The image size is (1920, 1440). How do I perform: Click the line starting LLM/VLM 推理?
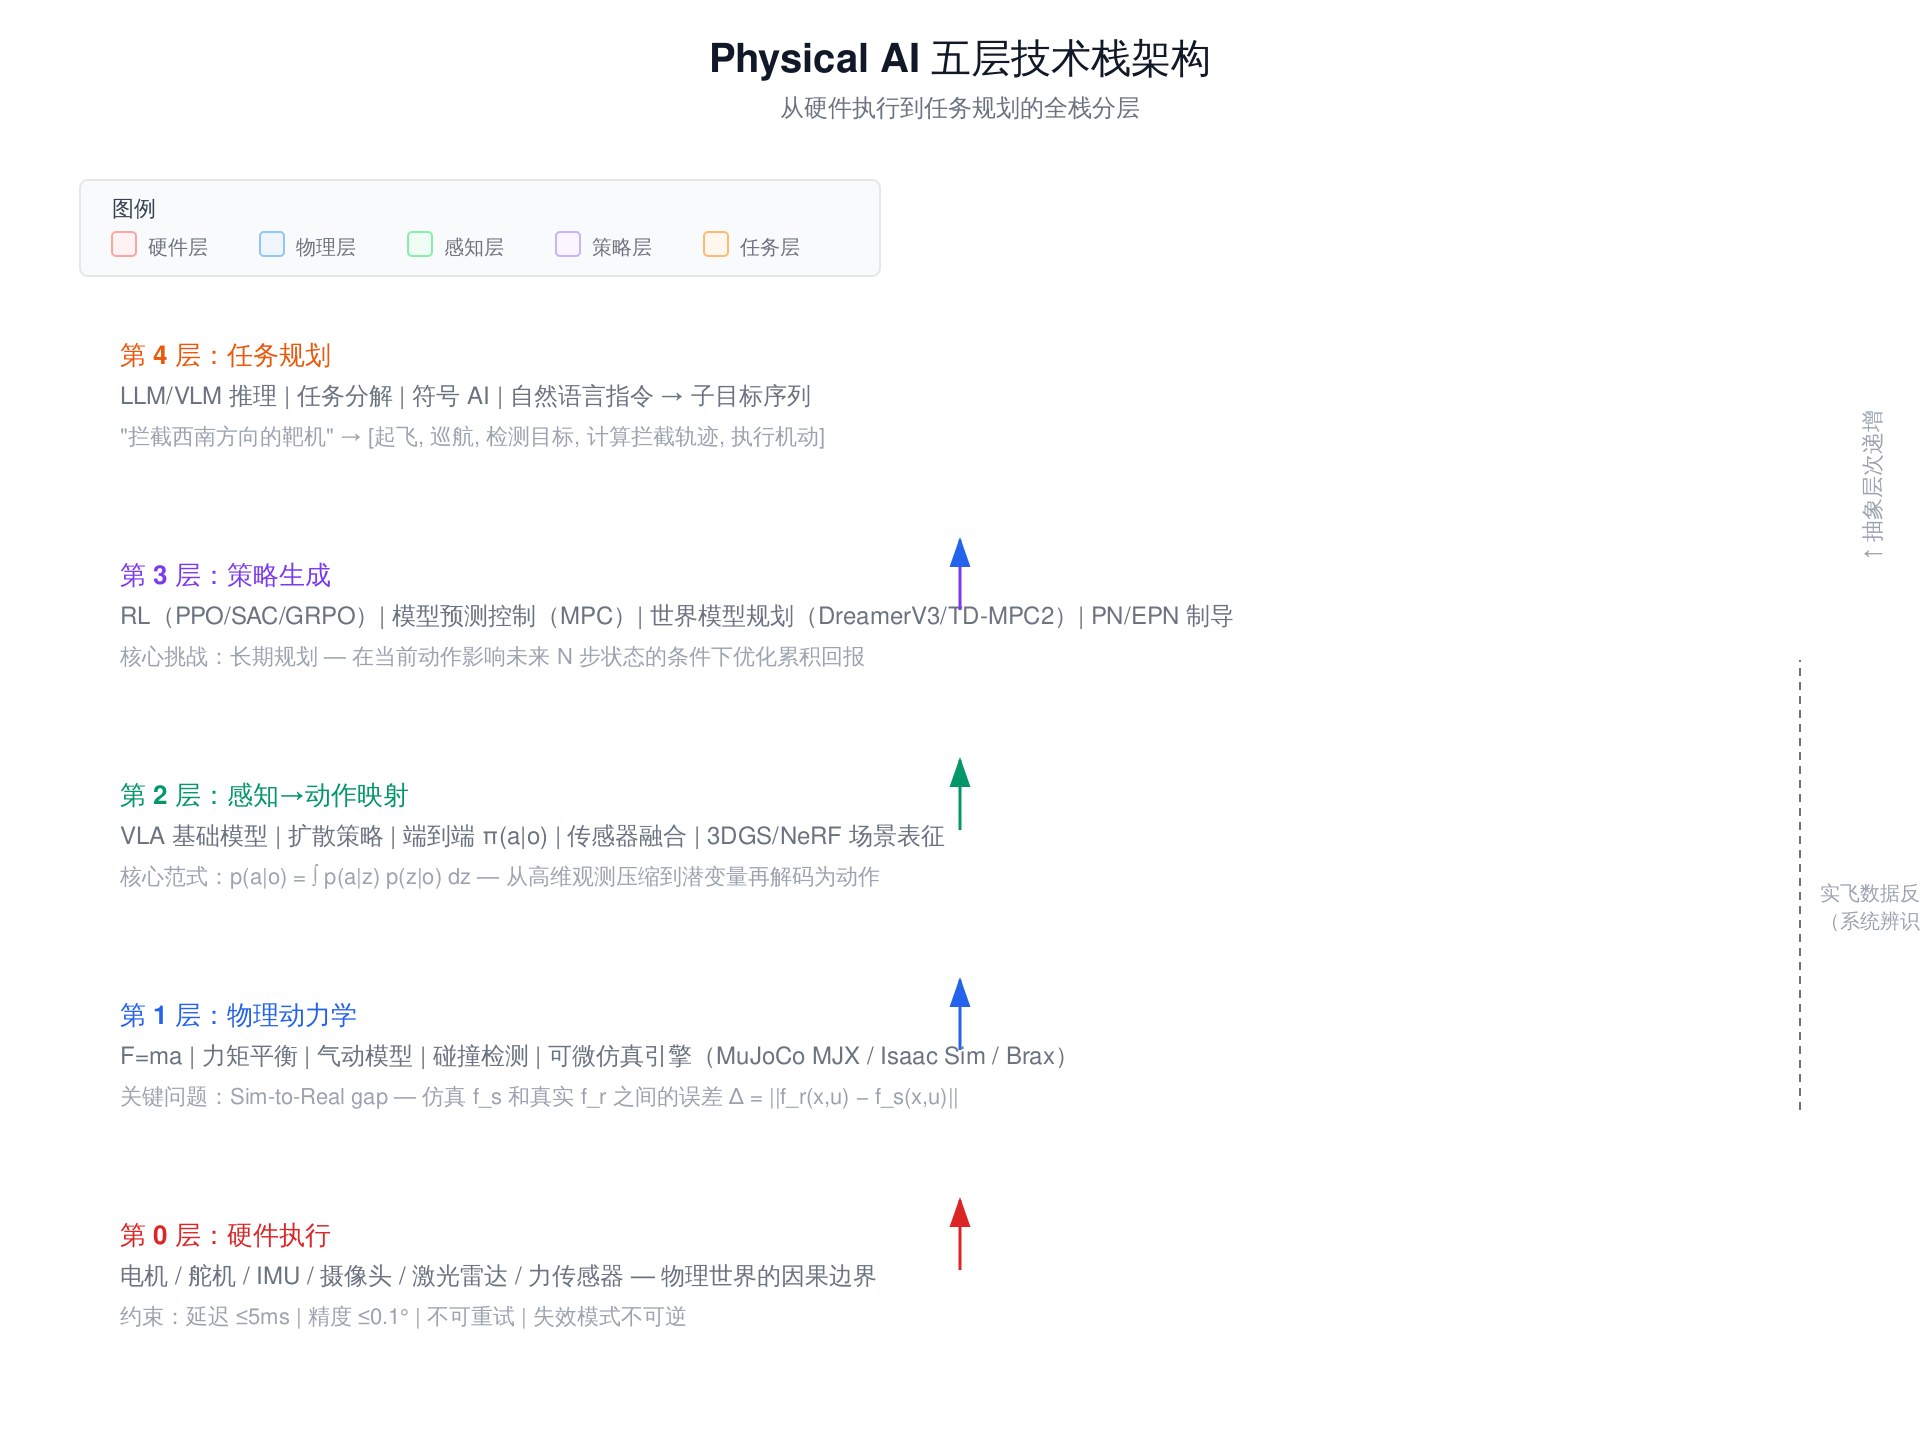pyautogui.click(x=465, y=397)
